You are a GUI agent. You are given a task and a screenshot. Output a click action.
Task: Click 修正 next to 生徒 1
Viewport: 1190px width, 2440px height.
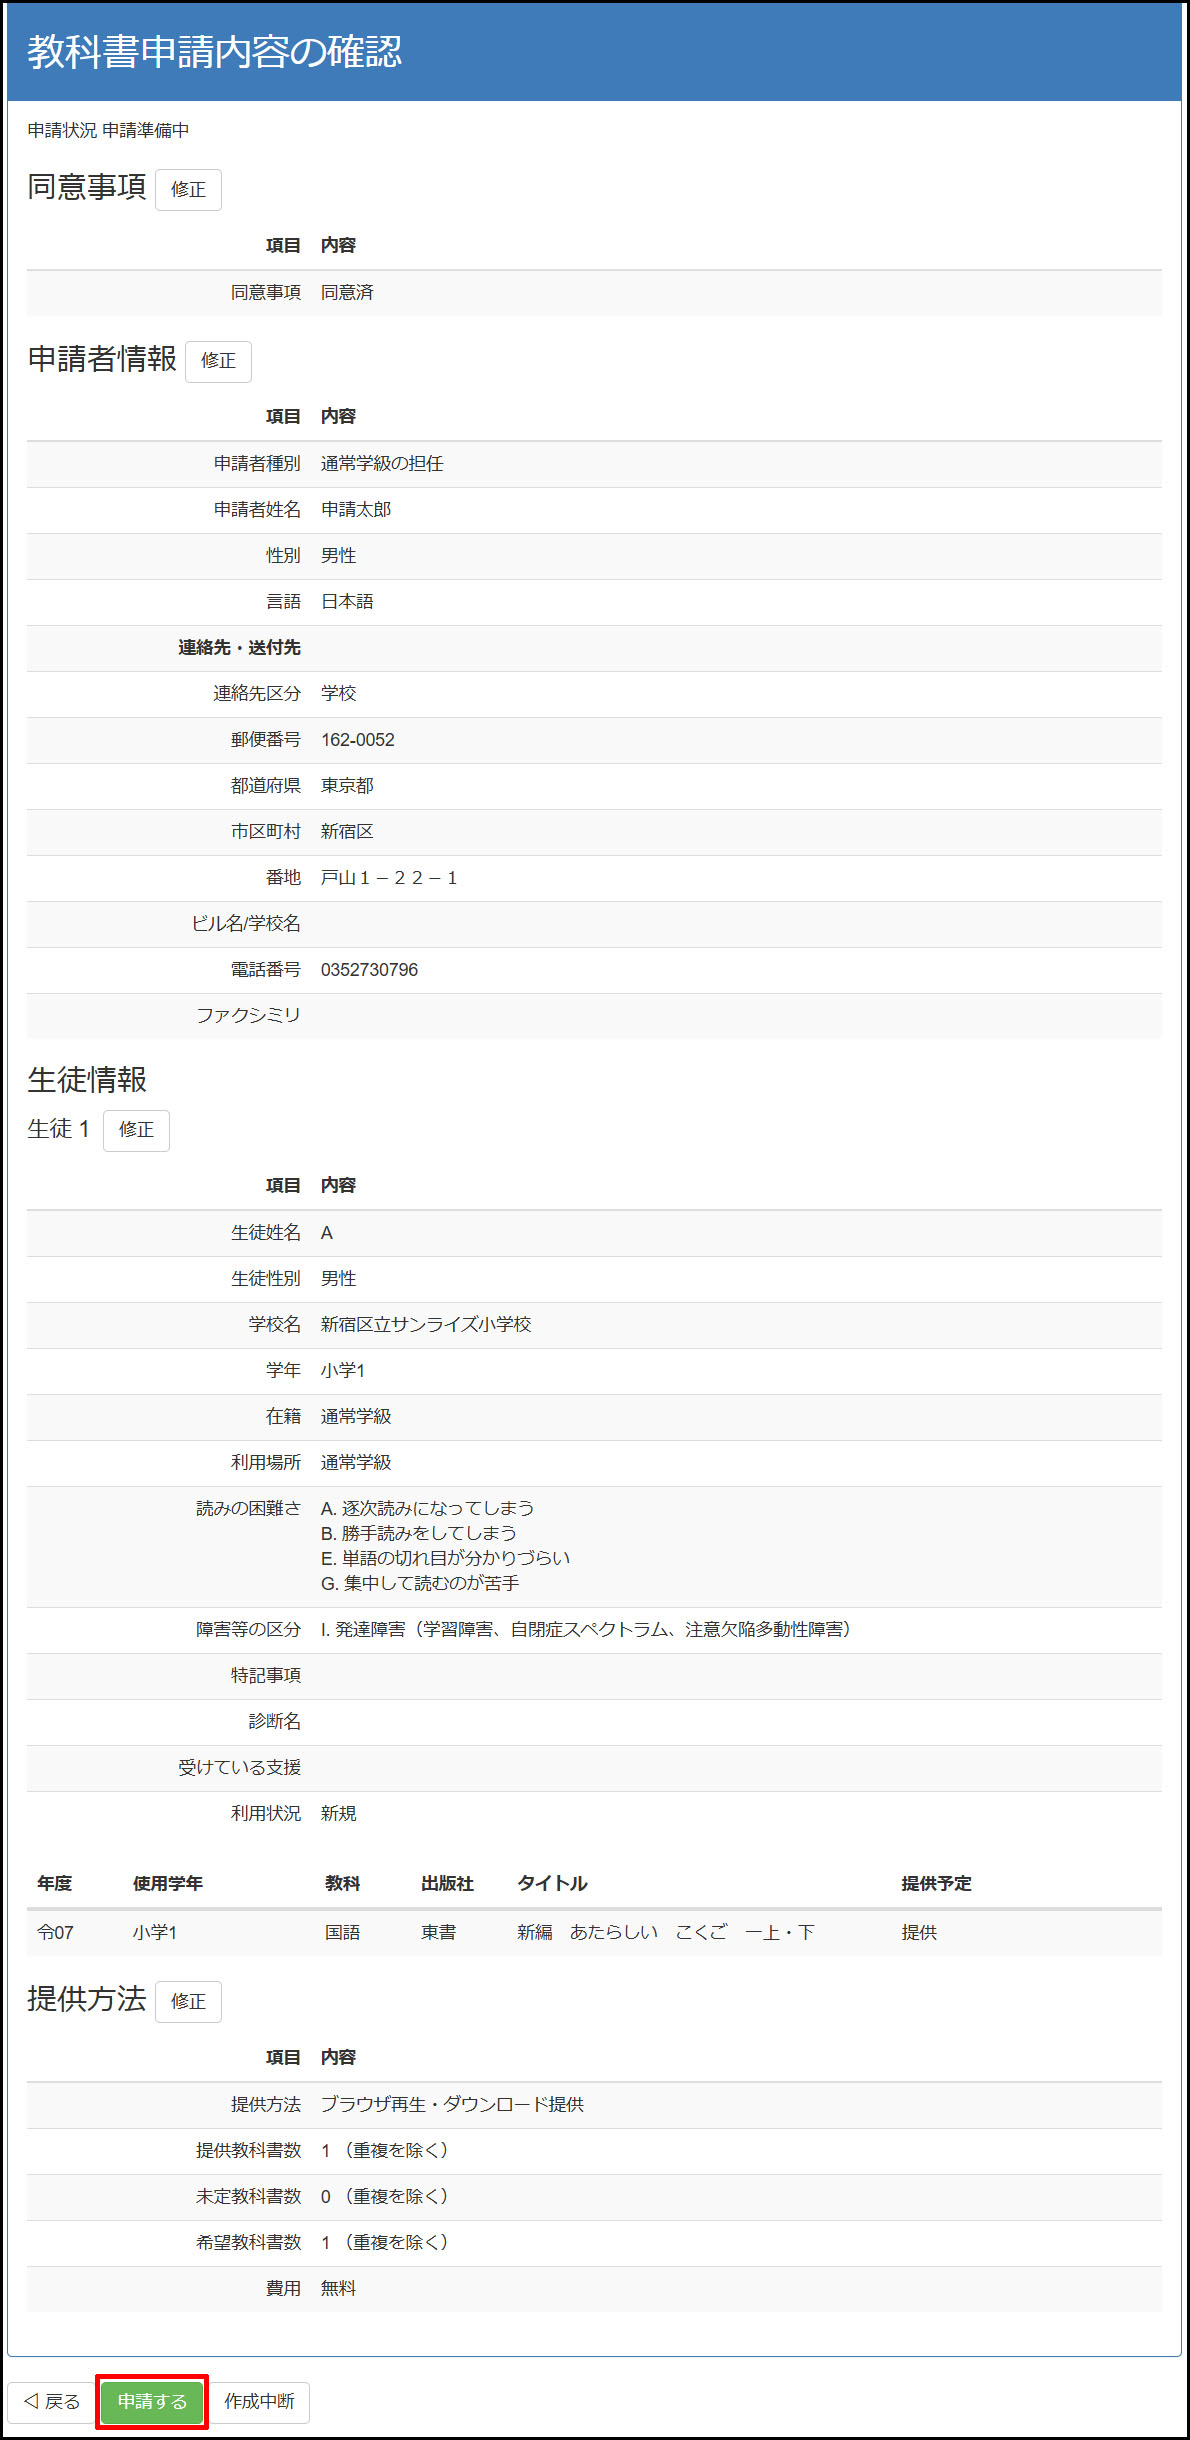[x=136, y=1130]
